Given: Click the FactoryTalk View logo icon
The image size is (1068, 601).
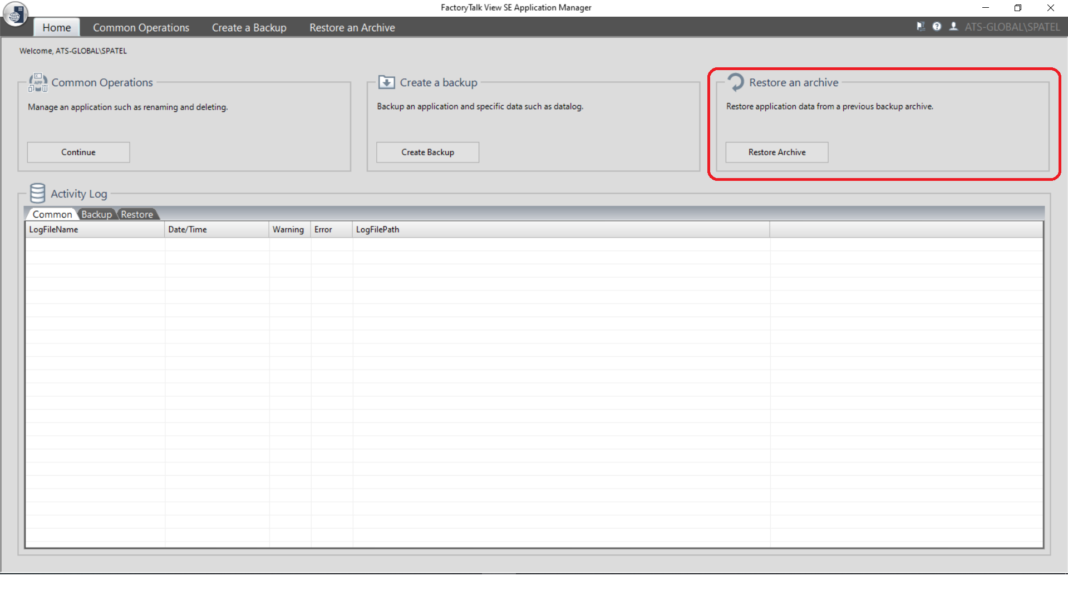Looking at the screenshot, I should click(x=16, y=14).
